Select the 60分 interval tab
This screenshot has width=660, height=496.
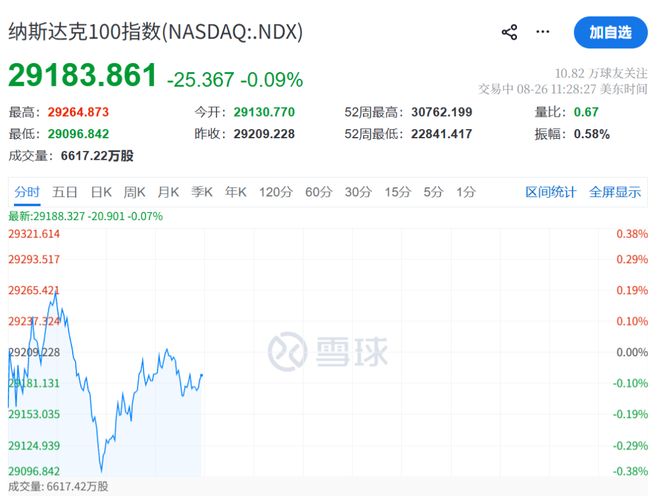319,192
